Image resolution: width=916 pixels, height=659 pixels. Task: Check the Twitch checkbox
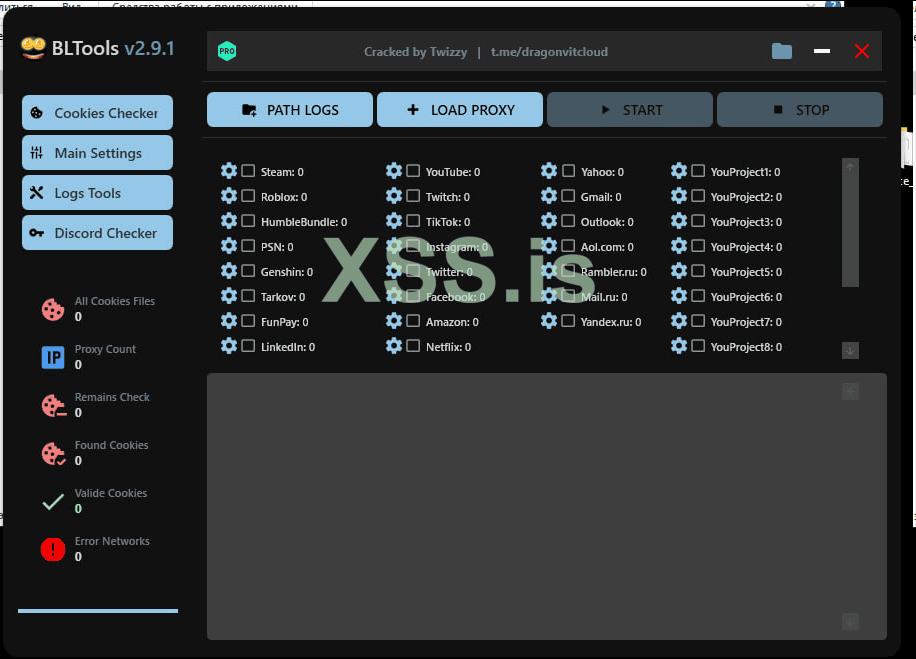(x=413, y=196)
